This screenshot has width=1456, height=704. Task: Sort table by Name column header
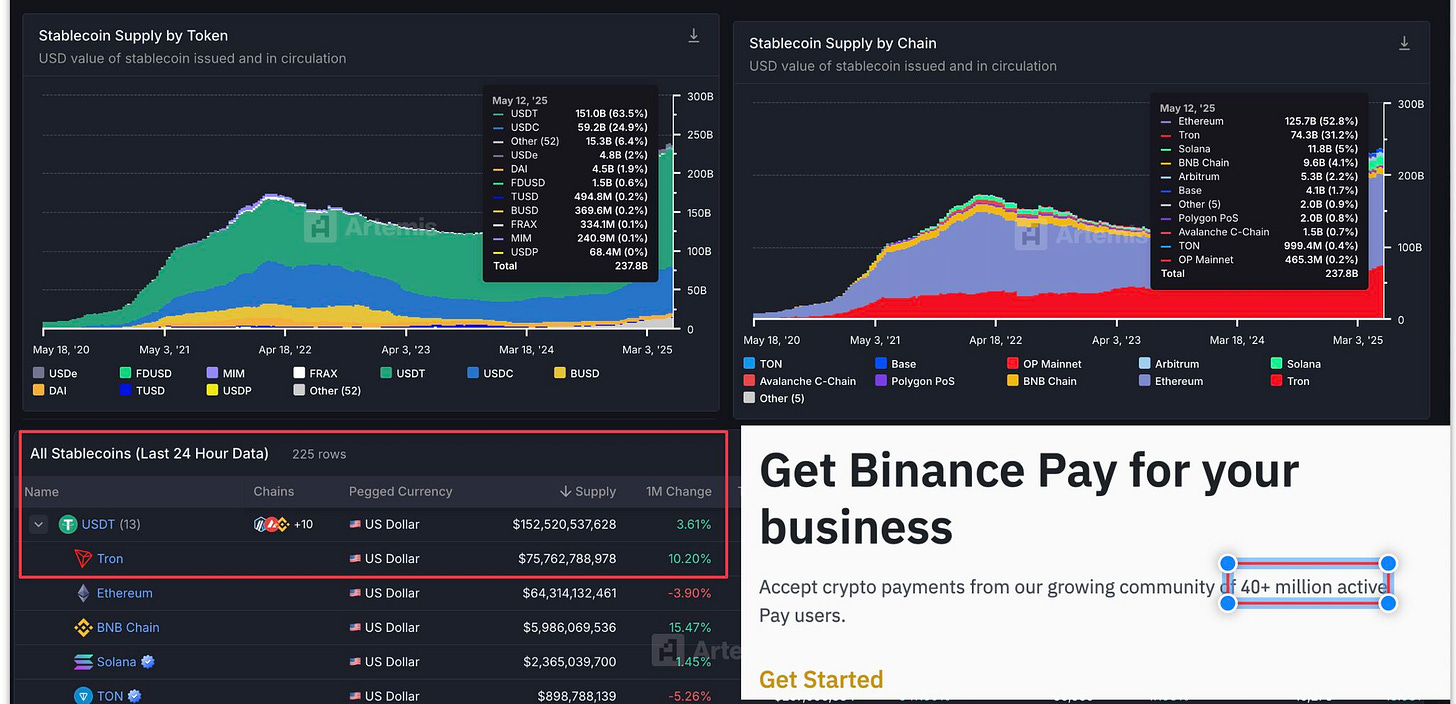[42, 491]
